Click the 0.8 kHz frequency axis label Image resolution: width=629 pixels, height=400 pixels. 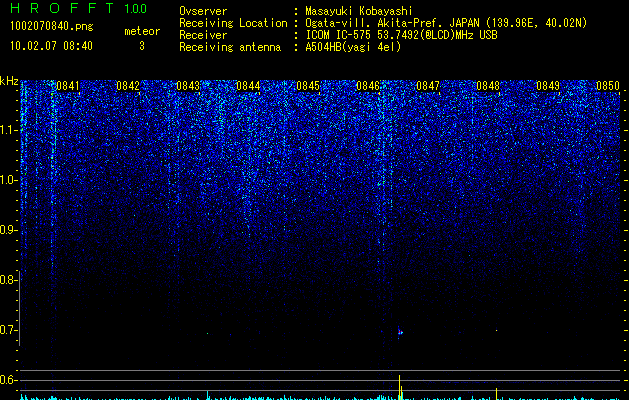pyautogui.click(x=8, y=280)
